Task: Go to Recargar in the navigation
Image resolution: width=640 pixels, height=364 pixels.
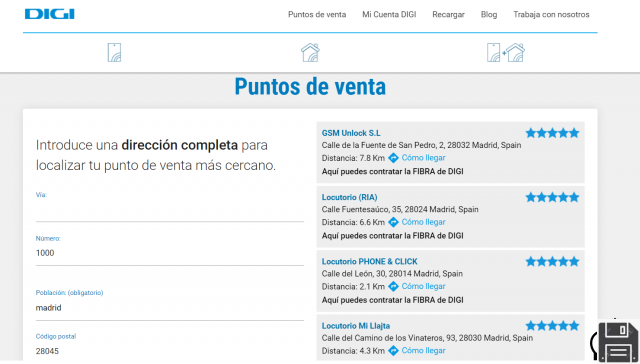Action: pyautogui.click(x=449, y=15)
